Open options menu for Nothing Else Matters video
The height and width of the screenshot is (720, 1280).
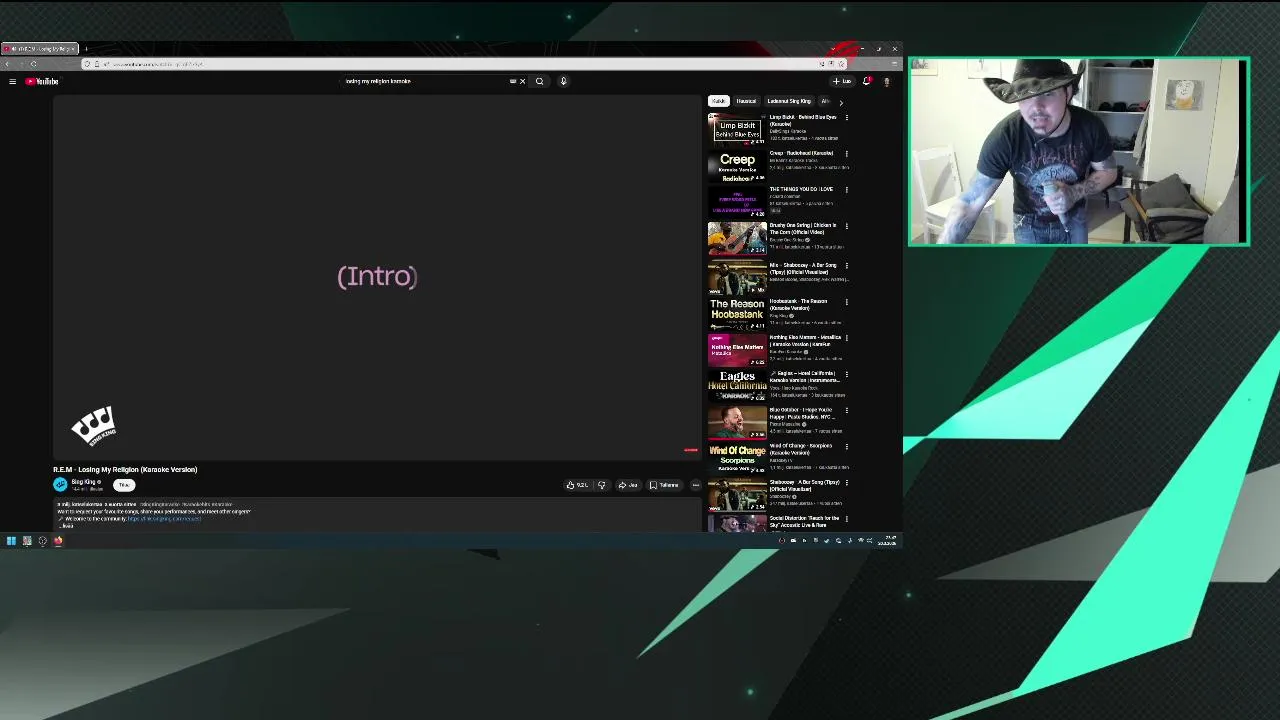tap(847, 338)
